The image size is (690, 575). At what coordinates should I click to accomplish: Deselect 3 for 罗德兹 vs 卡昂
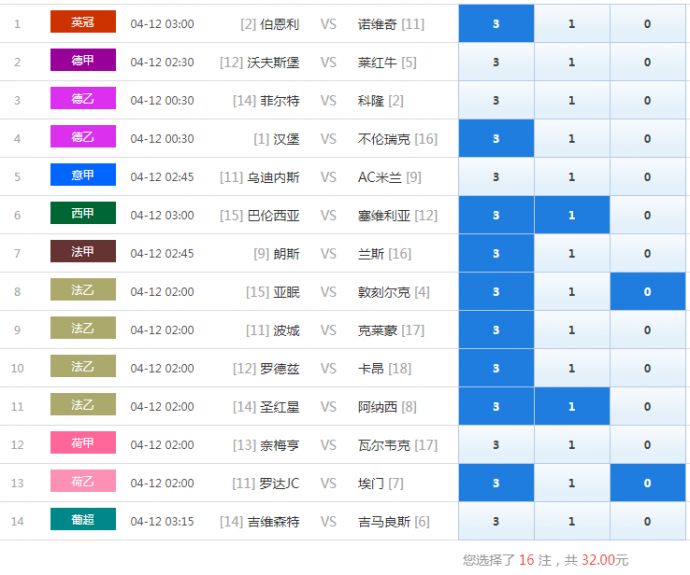[496, 368]
